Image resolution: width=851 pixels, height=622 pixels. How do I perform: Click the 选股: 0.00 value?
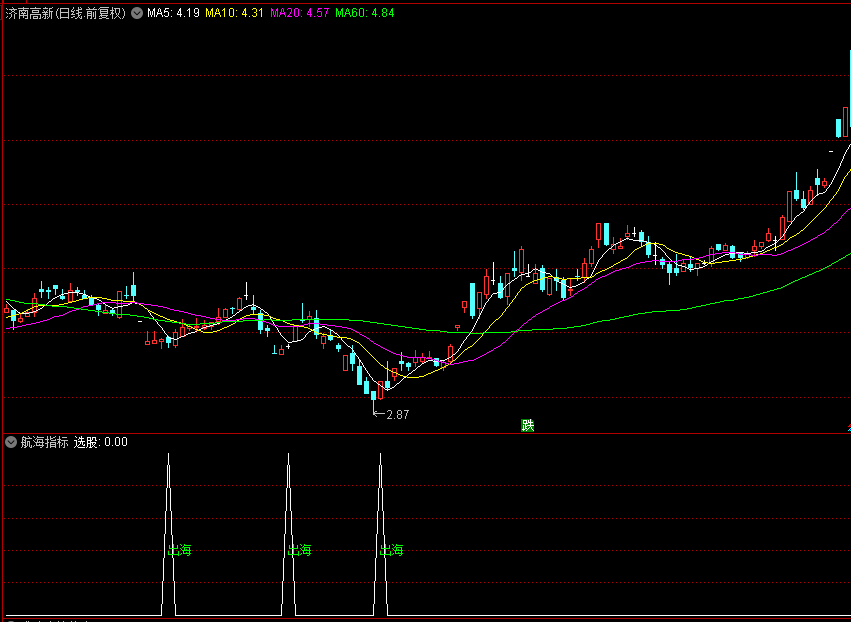(100, 442)
